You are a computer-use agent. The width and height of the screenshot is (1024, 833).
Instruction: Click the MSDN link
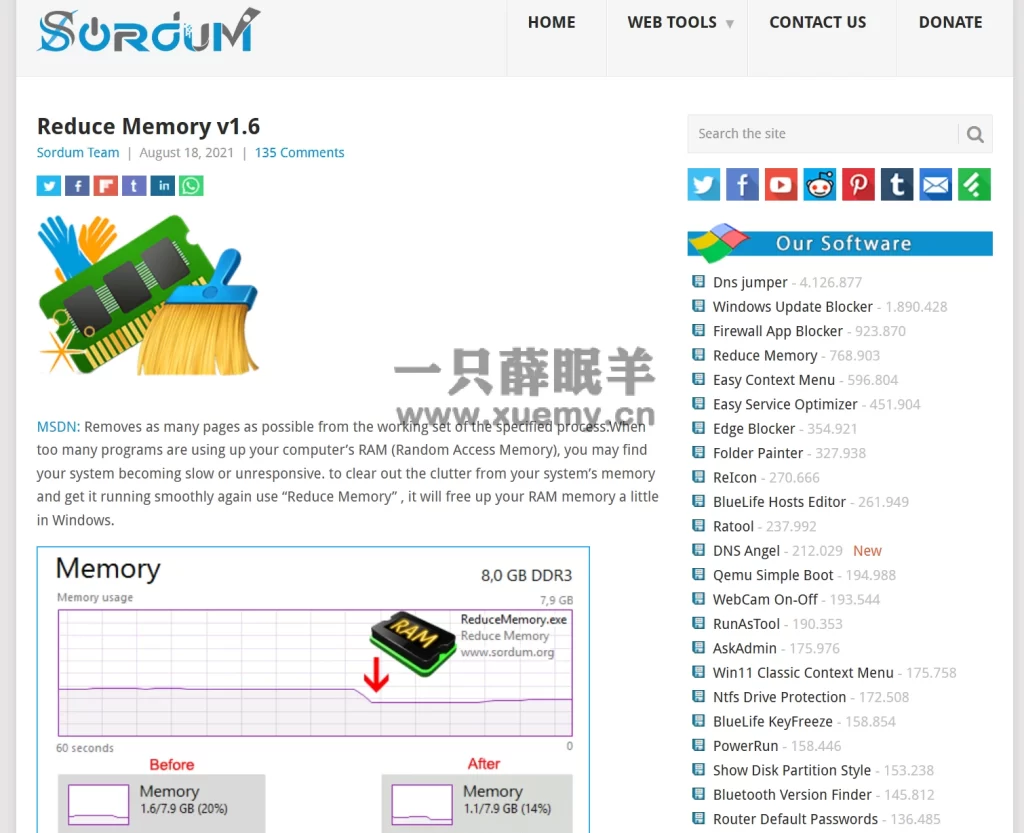(x=58, y=427)
